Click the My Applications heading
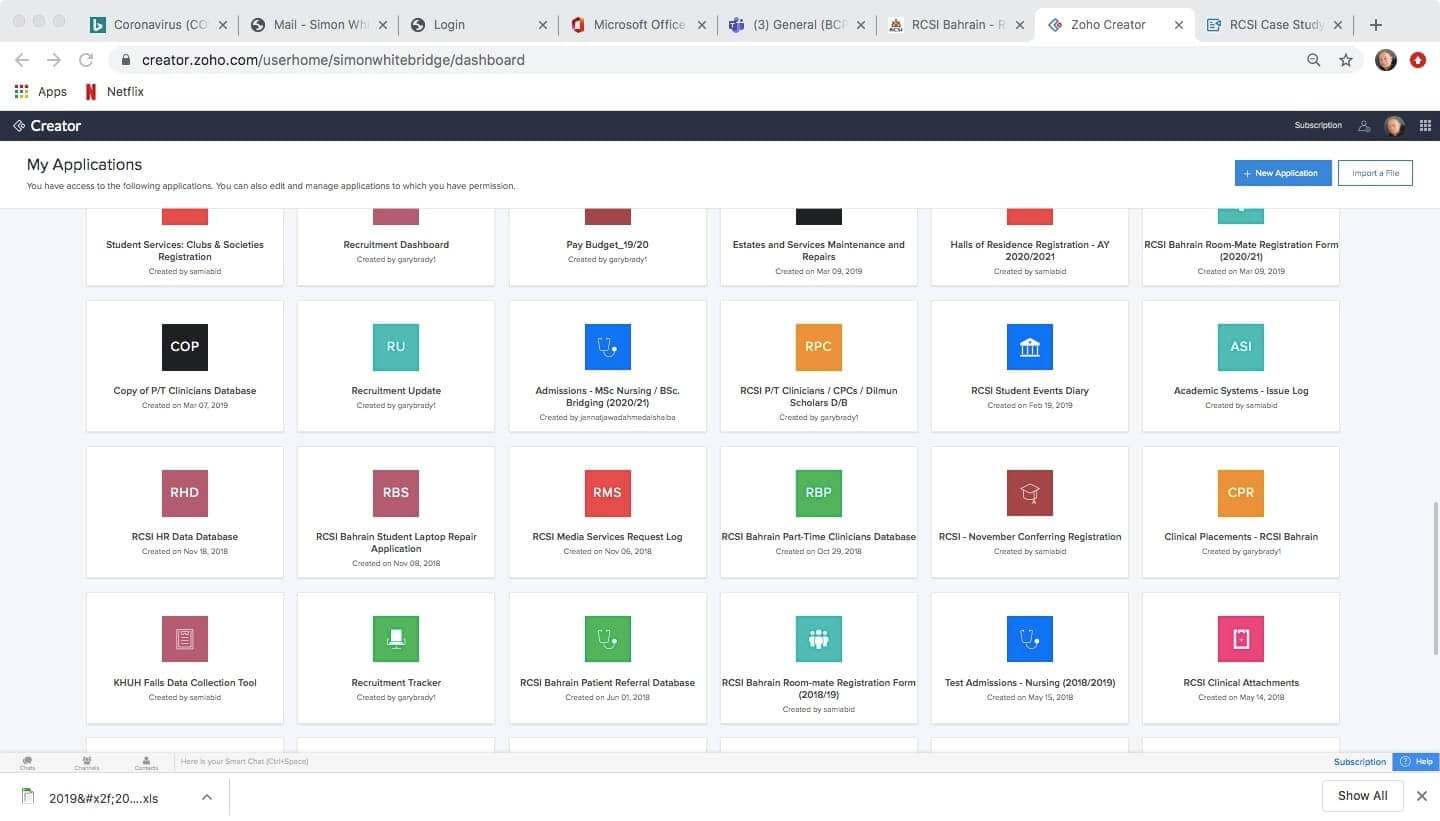This screenshot has height=821, width=1440. coord(84,165)
